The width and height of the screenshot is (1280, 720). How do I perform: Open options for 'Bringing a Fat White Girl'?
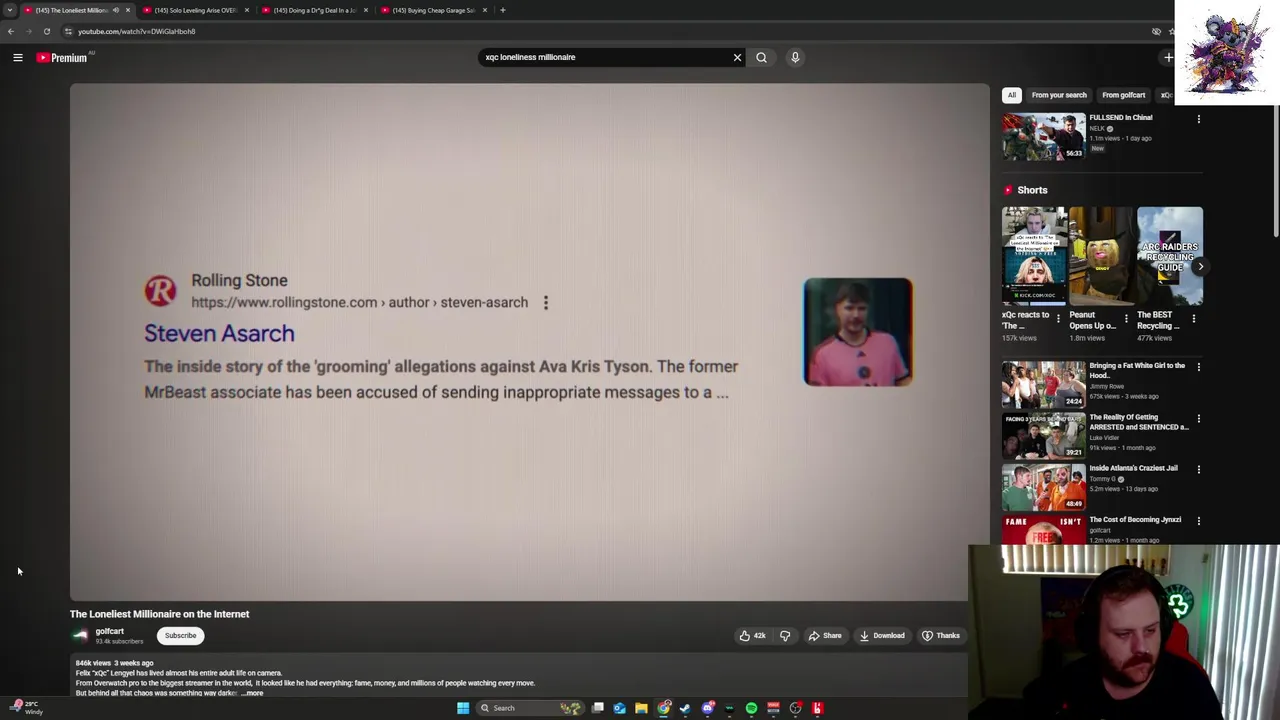(x=1199, y=367)
